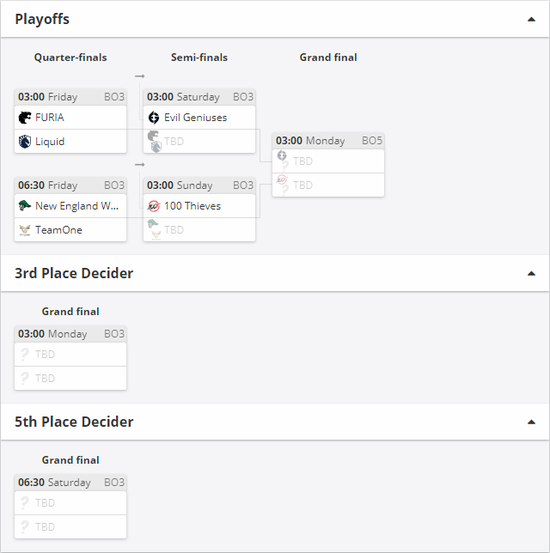This screenshot has height=553, width=550.
Task: Click the 100 Thieves red team logo
Action: 154,206
